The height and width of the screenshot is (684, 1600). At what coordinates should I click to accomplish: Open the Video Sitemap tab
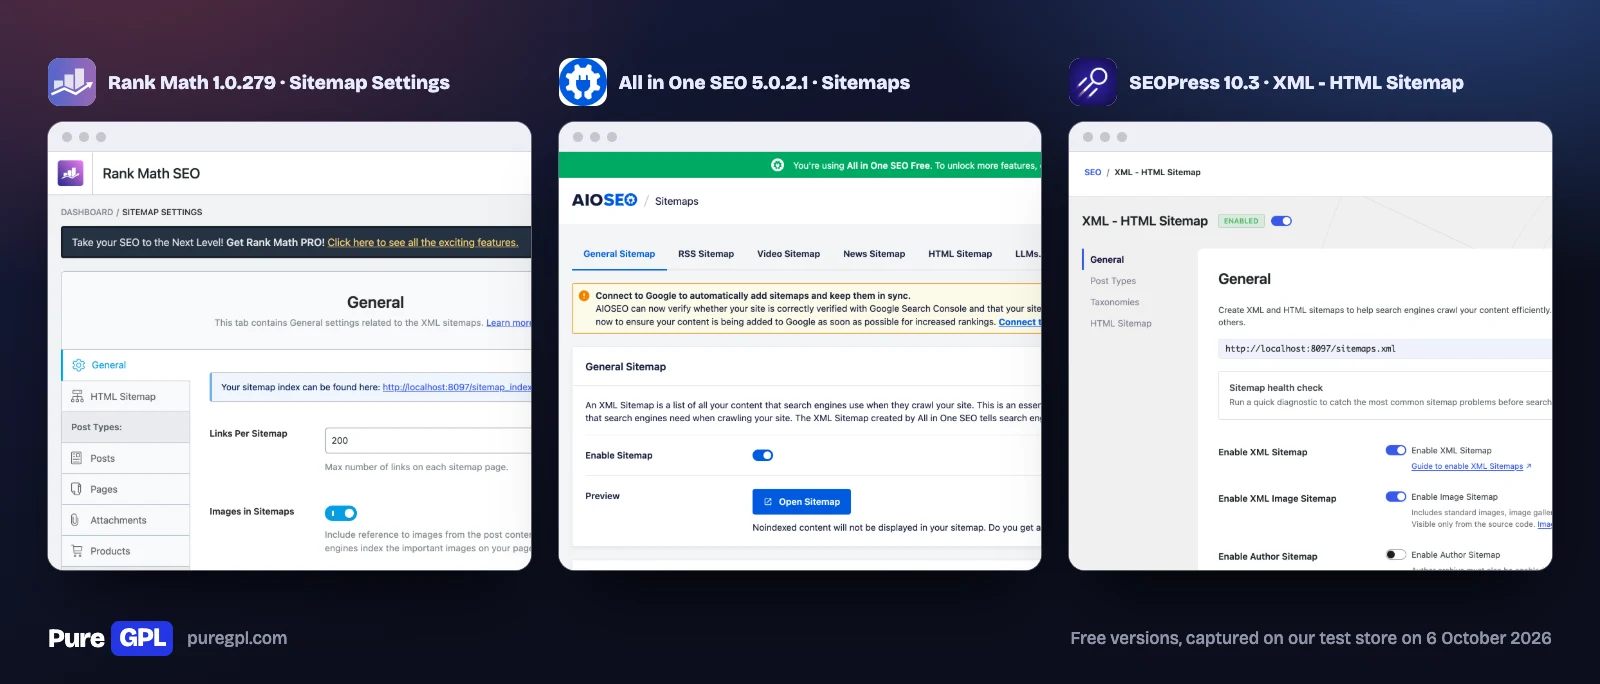[x=788, y=254]
